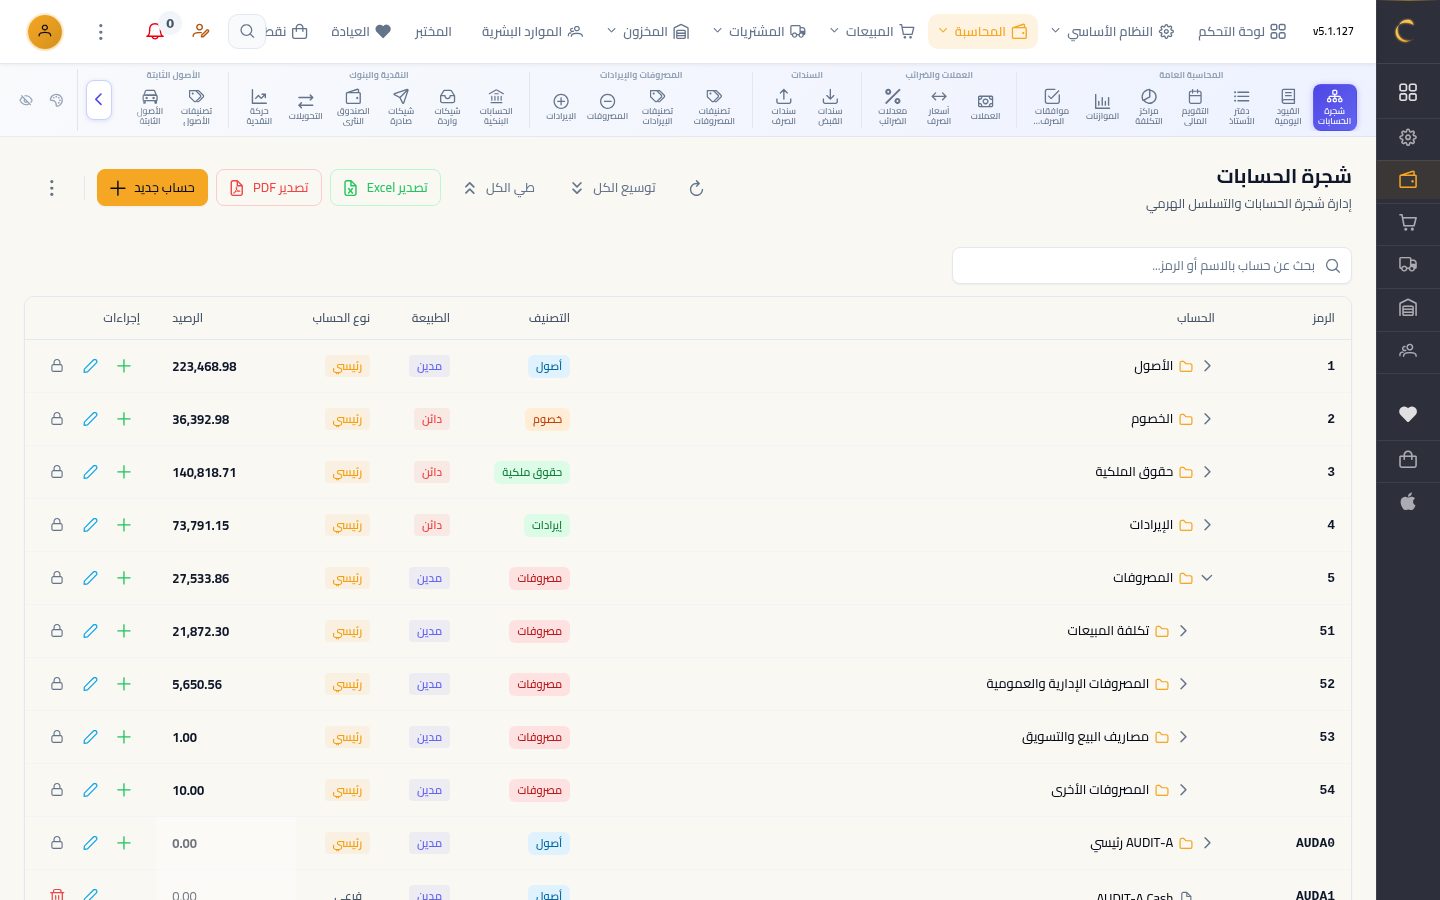Open the المبيعات dropdown menu

coord(873,32)
